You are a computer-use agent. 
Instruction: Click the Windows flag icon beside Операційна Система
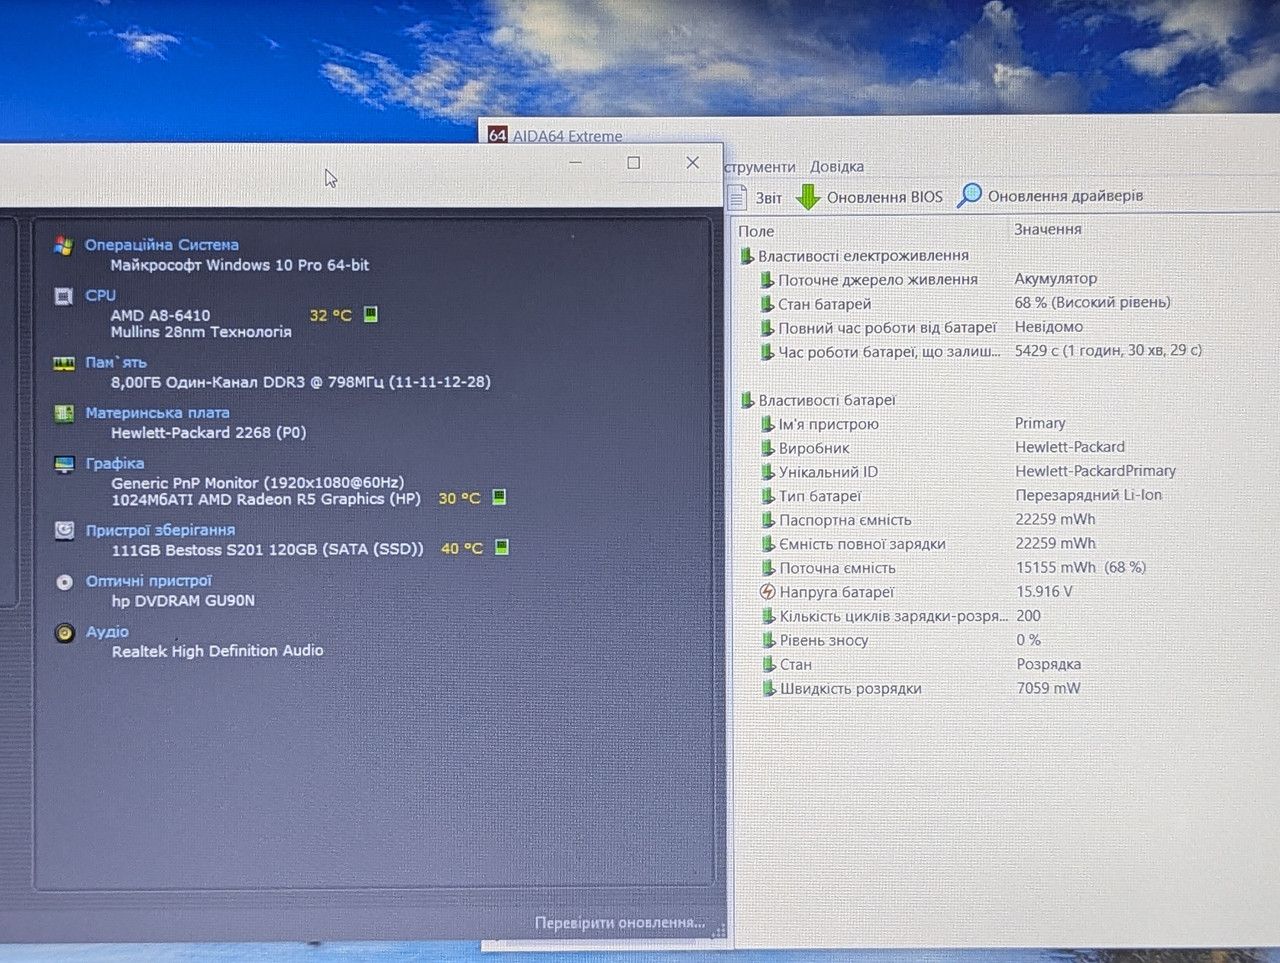64,245
